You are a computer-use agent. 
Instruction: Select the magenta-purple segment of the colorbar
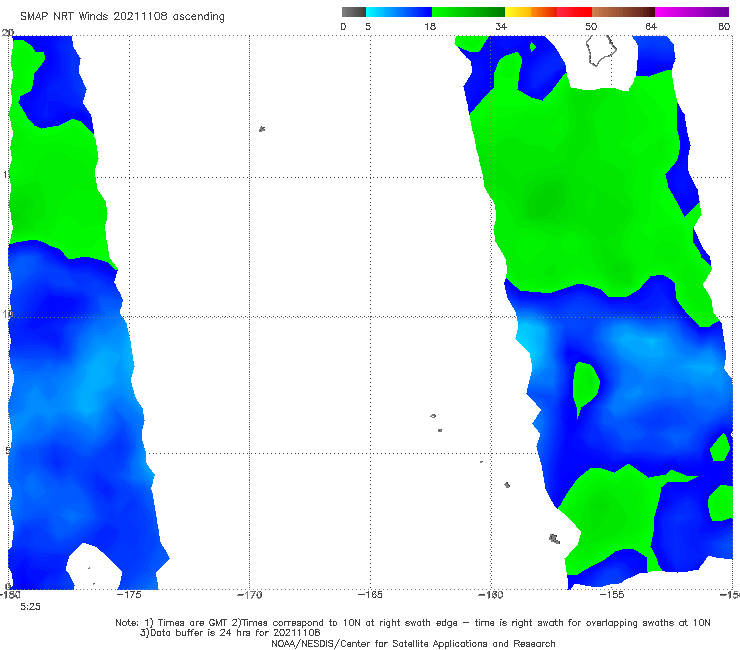pyautogui.click(x=692, y=12)
